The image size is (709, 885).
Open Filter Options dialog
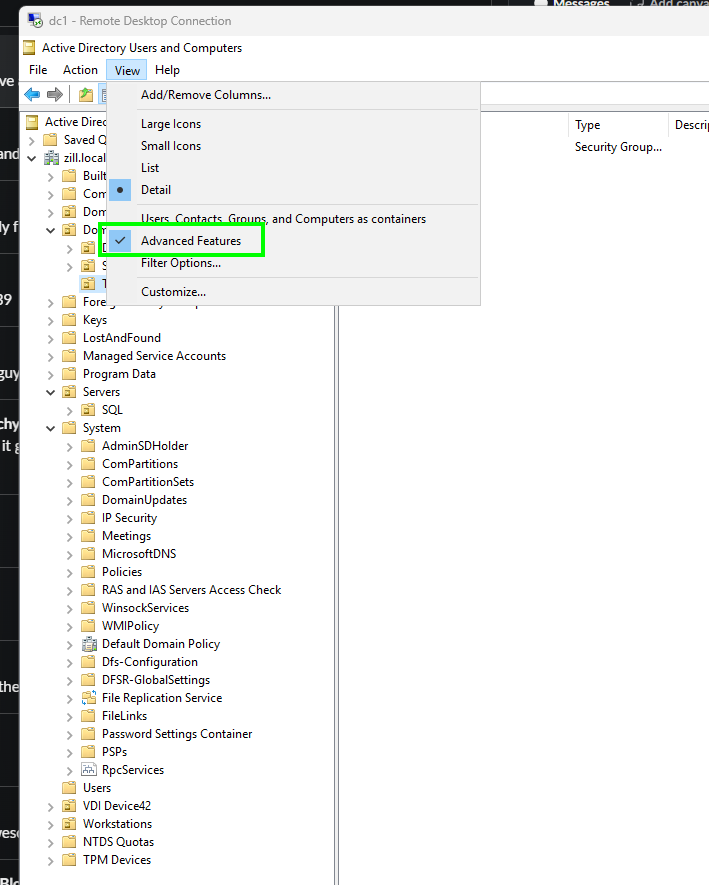tap(180, 263)
